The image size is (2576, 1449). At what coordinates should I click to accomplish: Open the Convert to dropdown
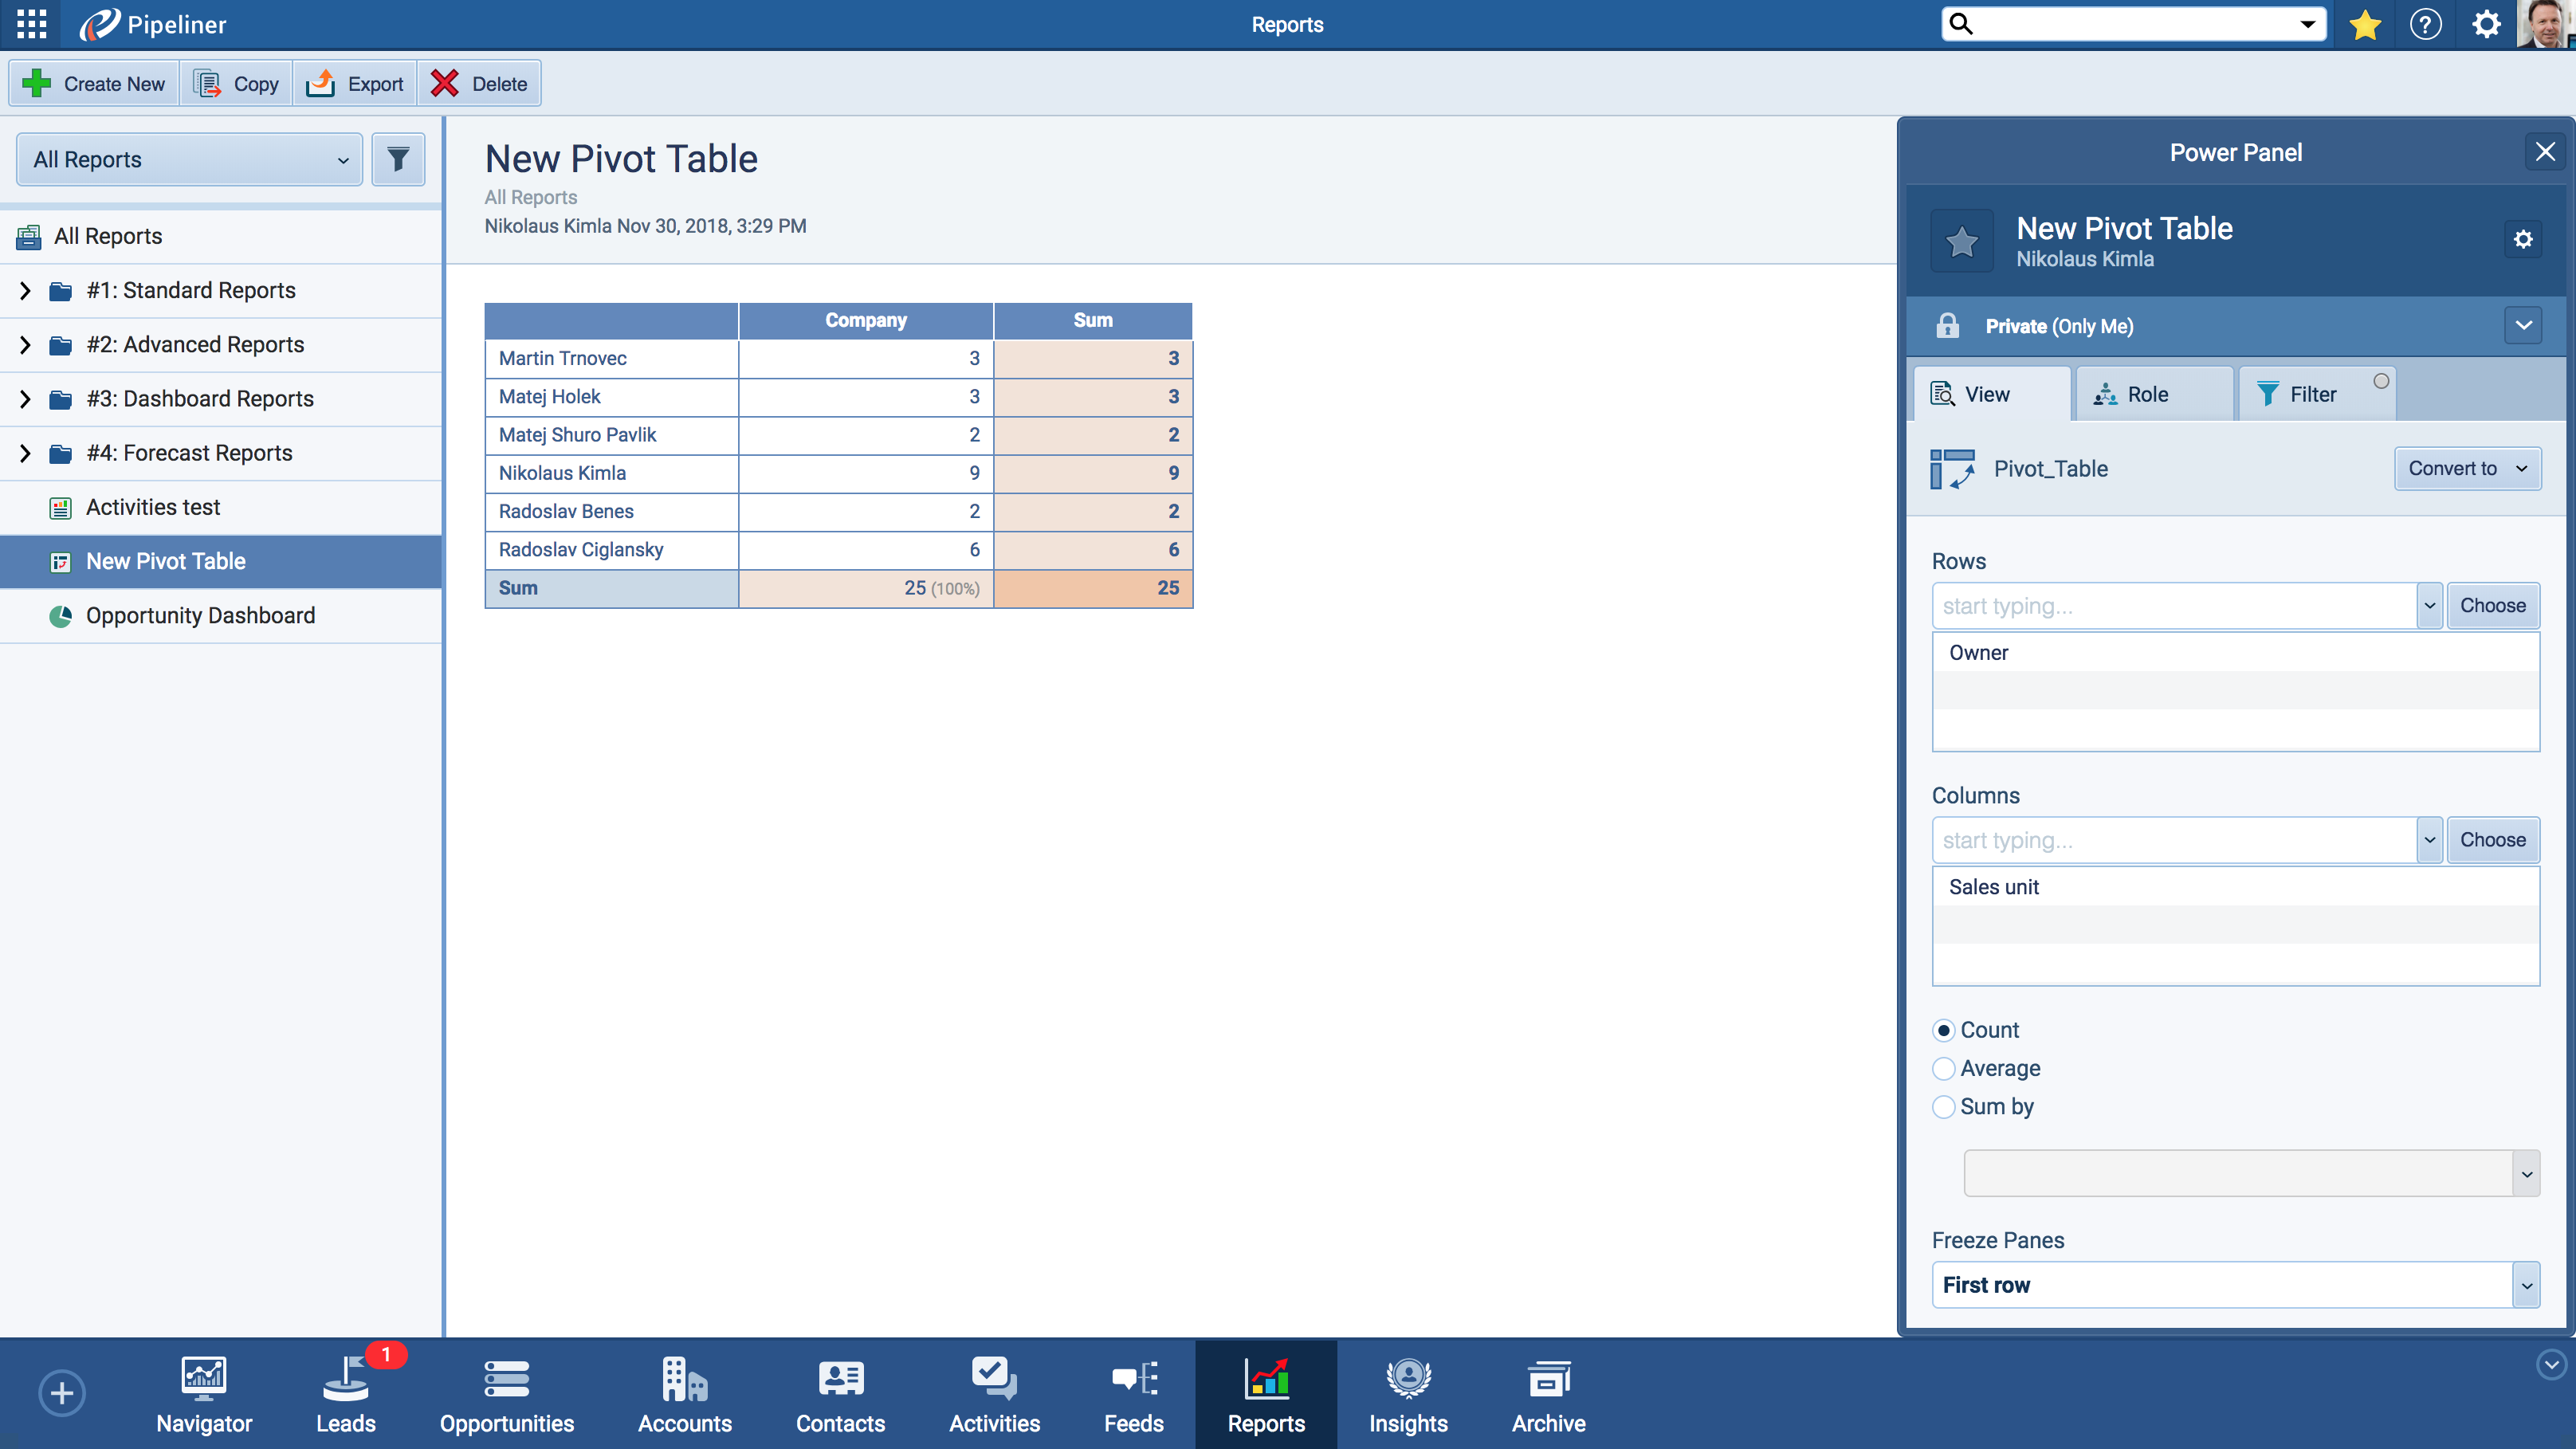click(2466, 468)
